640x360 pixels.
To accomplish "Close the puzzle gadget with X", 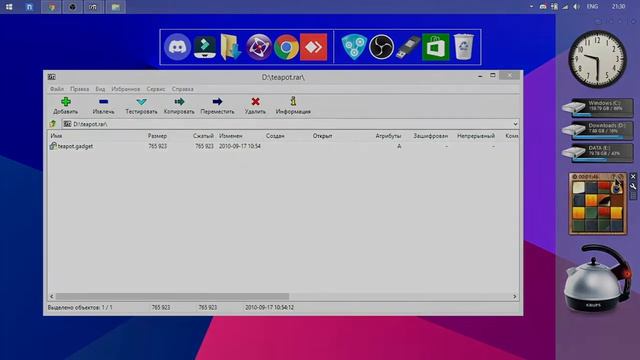I will (633, 177).
